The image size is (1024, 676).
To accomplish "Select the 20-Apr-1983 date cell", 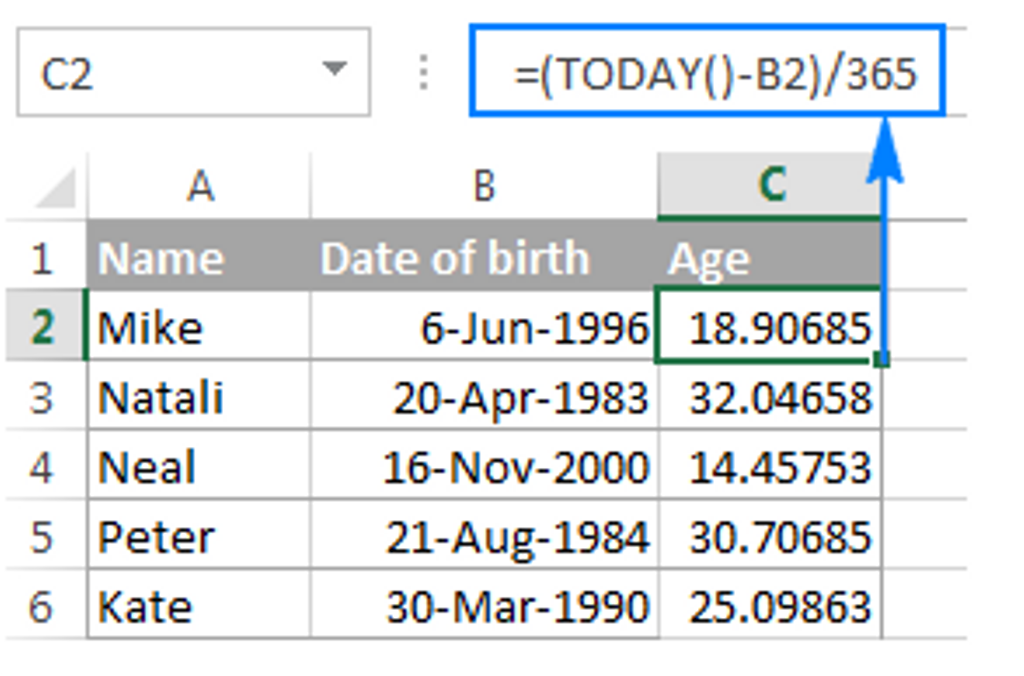I will (x=484, y=397).
